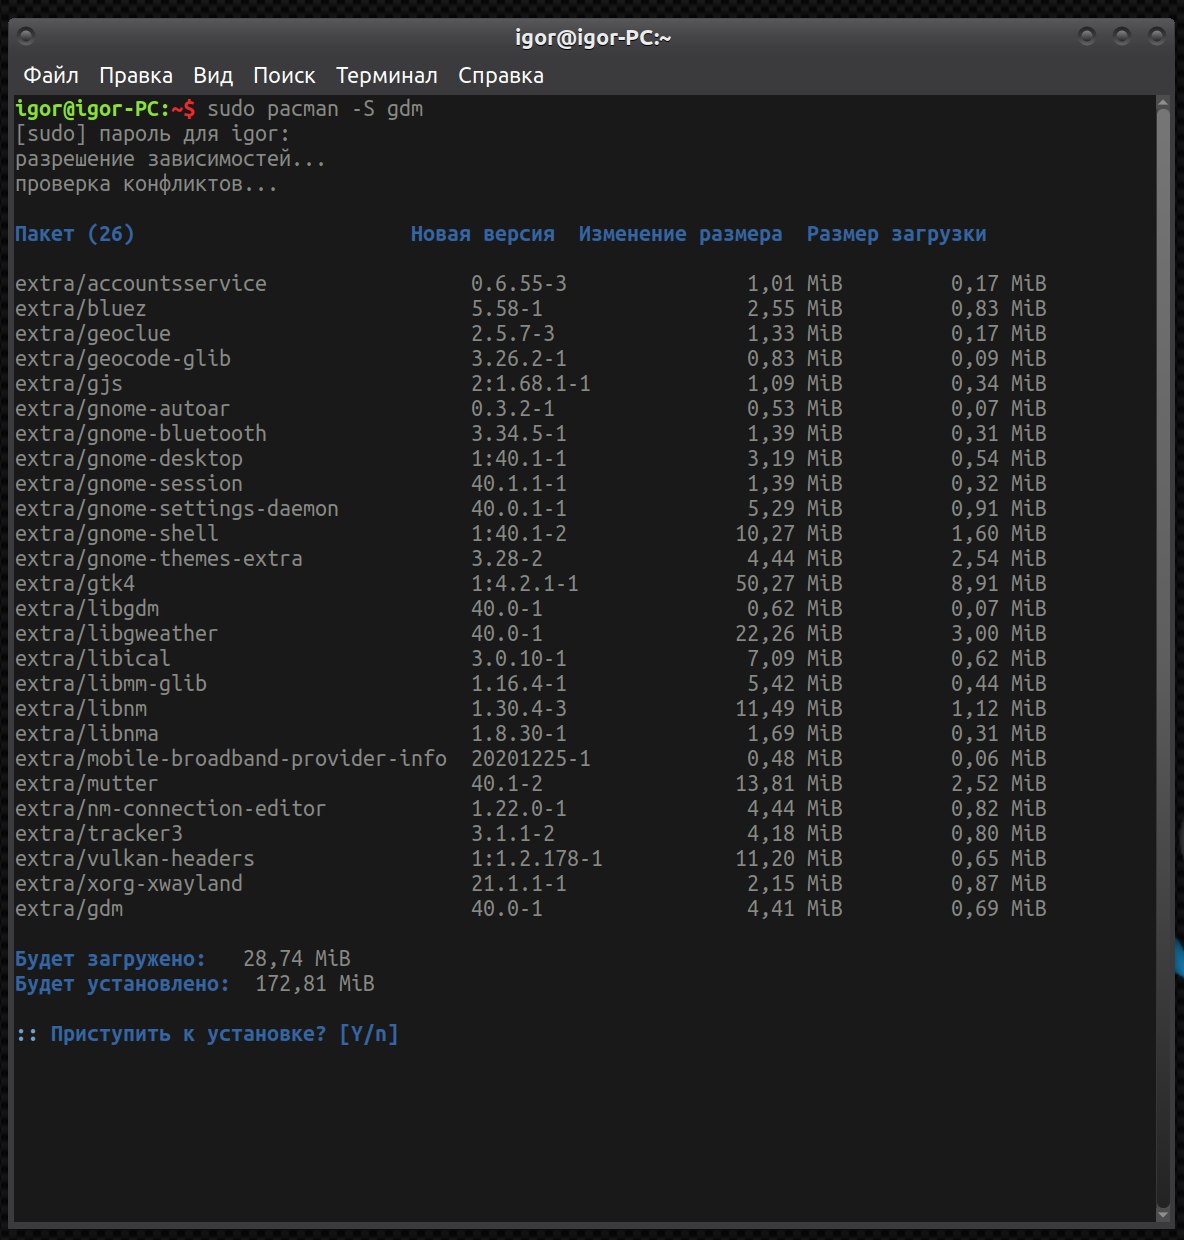The height and width of the screenshot is (1240, 1184).
Task: Click the size change 22,26 MiB
Action: [789, 634]
